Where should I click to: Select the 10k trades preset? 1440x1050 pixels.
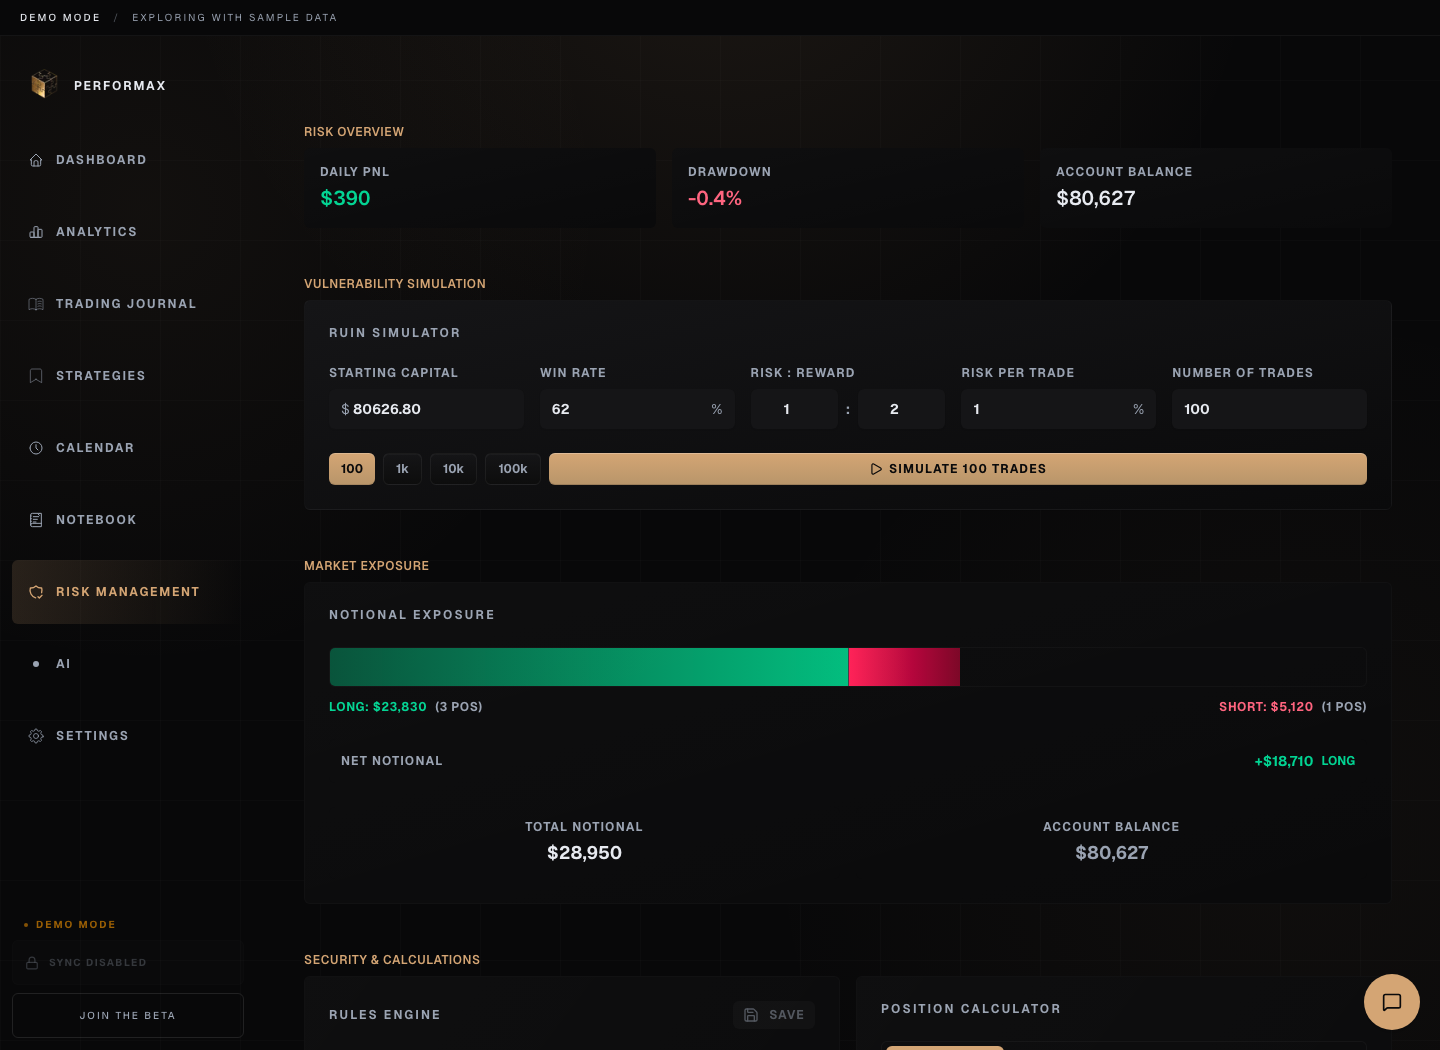(x=453, y=469)
